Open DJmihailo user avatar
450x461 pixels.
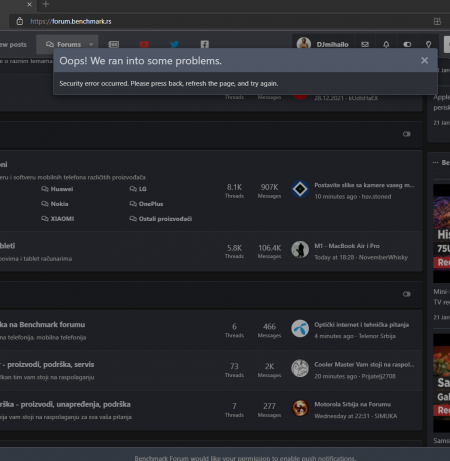(x=304, y=44)
